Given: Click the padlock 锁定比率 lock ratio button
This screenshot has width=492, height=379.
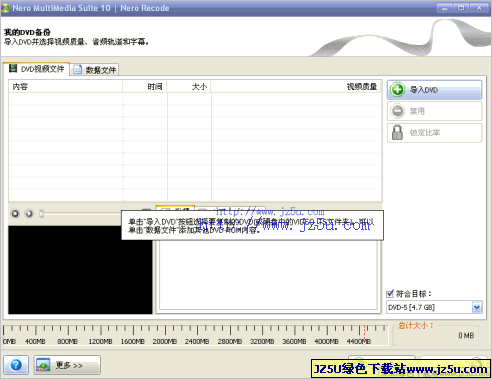Looking at the screenshot, I should point(435,133).
